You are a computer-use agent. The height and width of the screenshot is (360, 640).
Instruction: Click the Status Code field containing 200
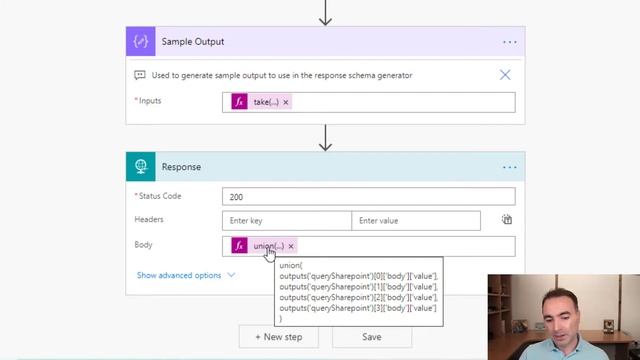click(x=369, y=197)
